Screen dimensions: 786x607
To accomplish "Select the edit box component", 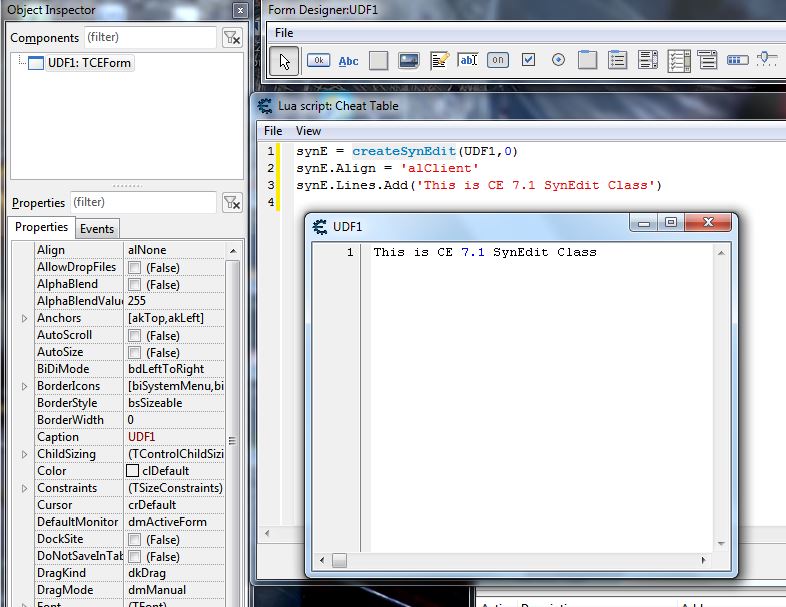I will tap(468, 60).
